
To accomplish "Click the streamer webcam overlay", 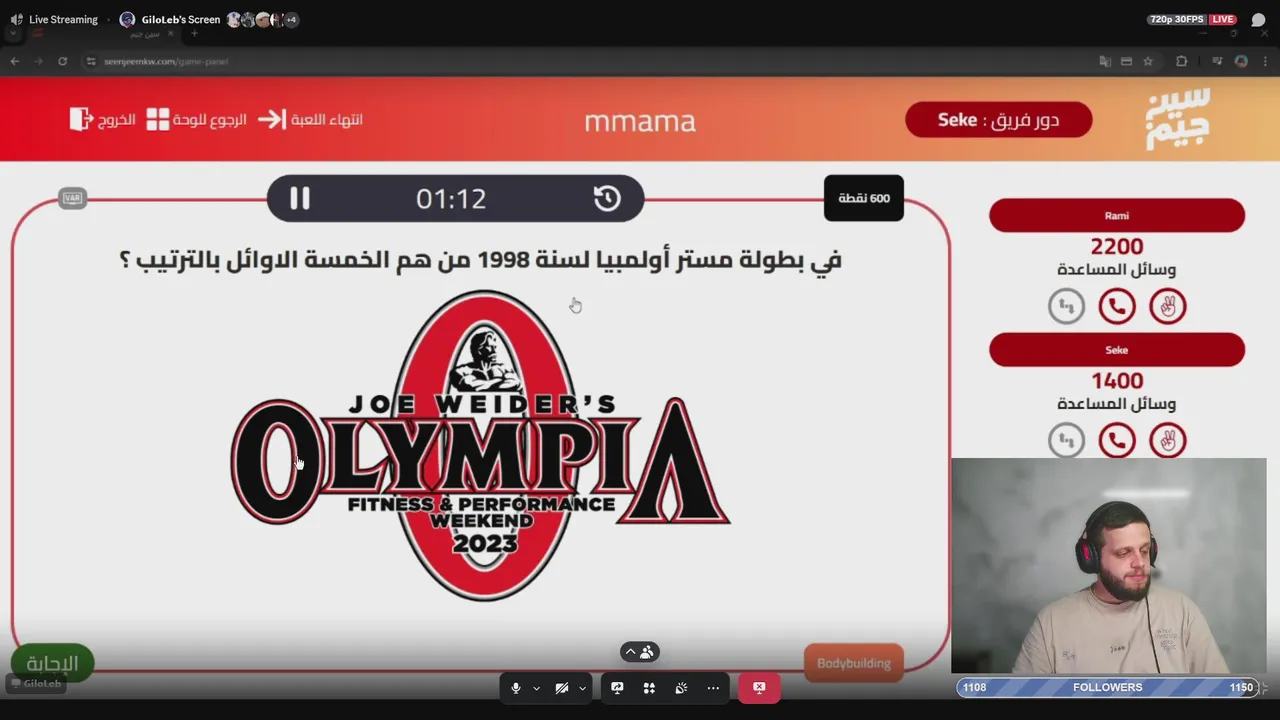I will tap(1108, 566).
